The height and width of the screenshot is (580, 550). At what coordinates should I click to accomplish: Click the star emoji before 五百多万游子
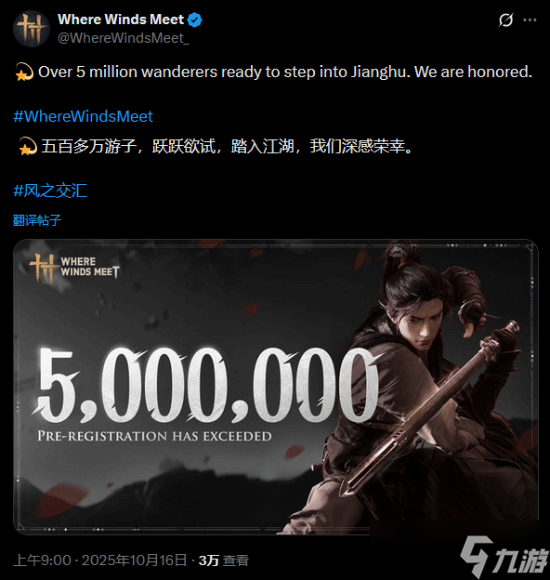[27, 146]
